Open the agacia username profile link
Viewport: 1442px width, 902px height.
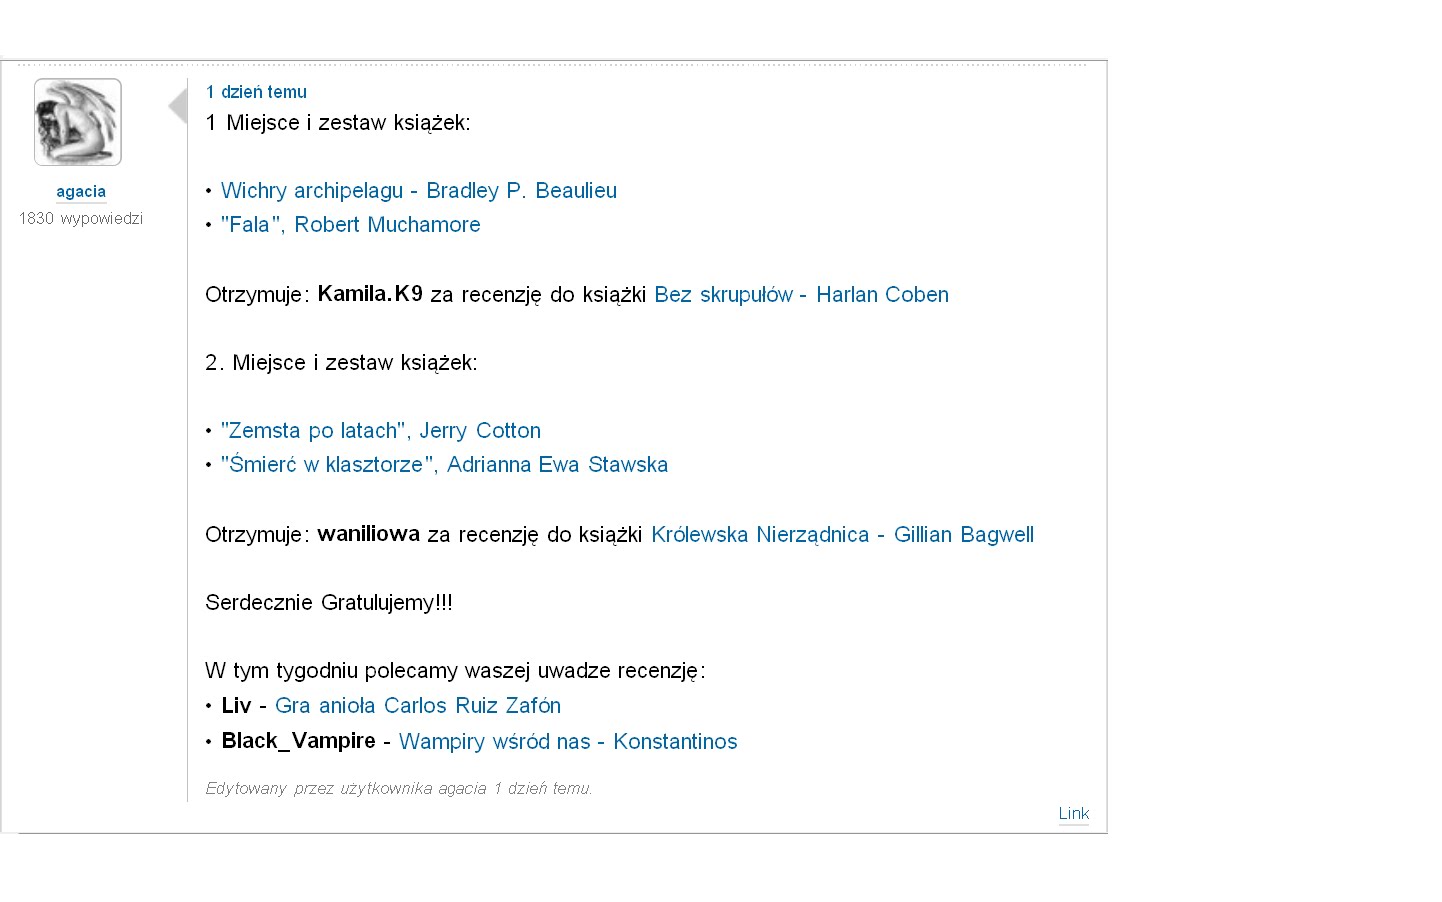tap(81, 191)
